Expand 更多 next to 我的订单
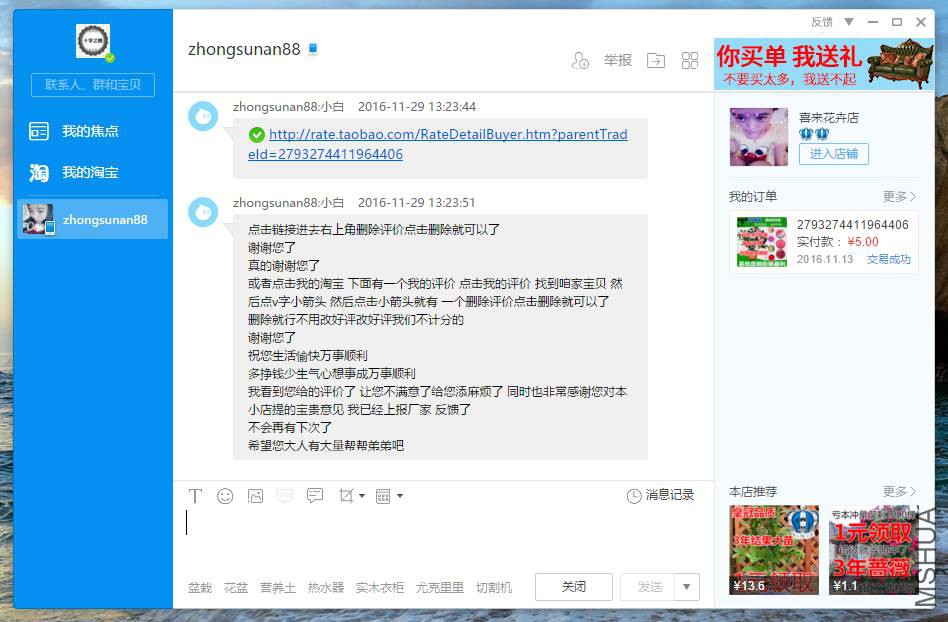 click(x=899, y=197)
